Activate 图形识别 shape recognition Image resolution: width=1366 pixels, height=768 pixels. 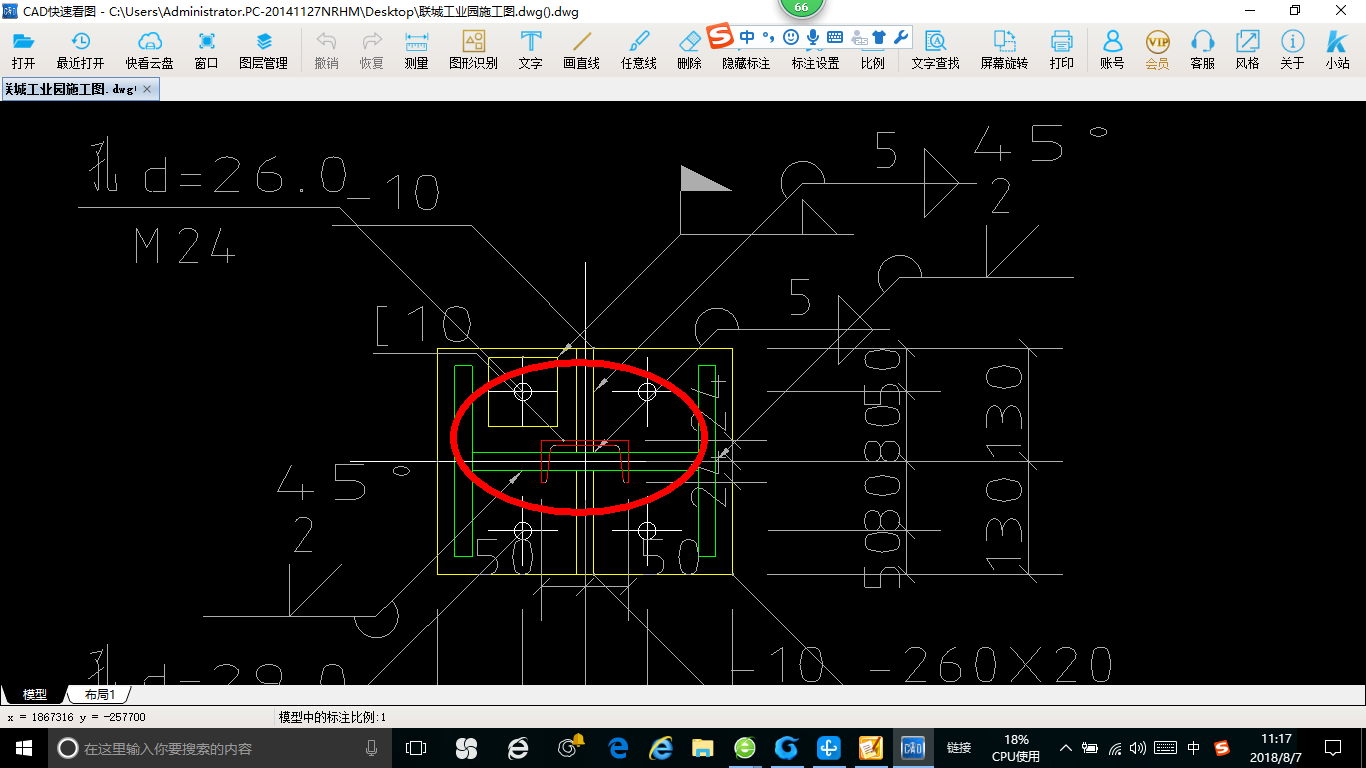click(x=473, y=49)
